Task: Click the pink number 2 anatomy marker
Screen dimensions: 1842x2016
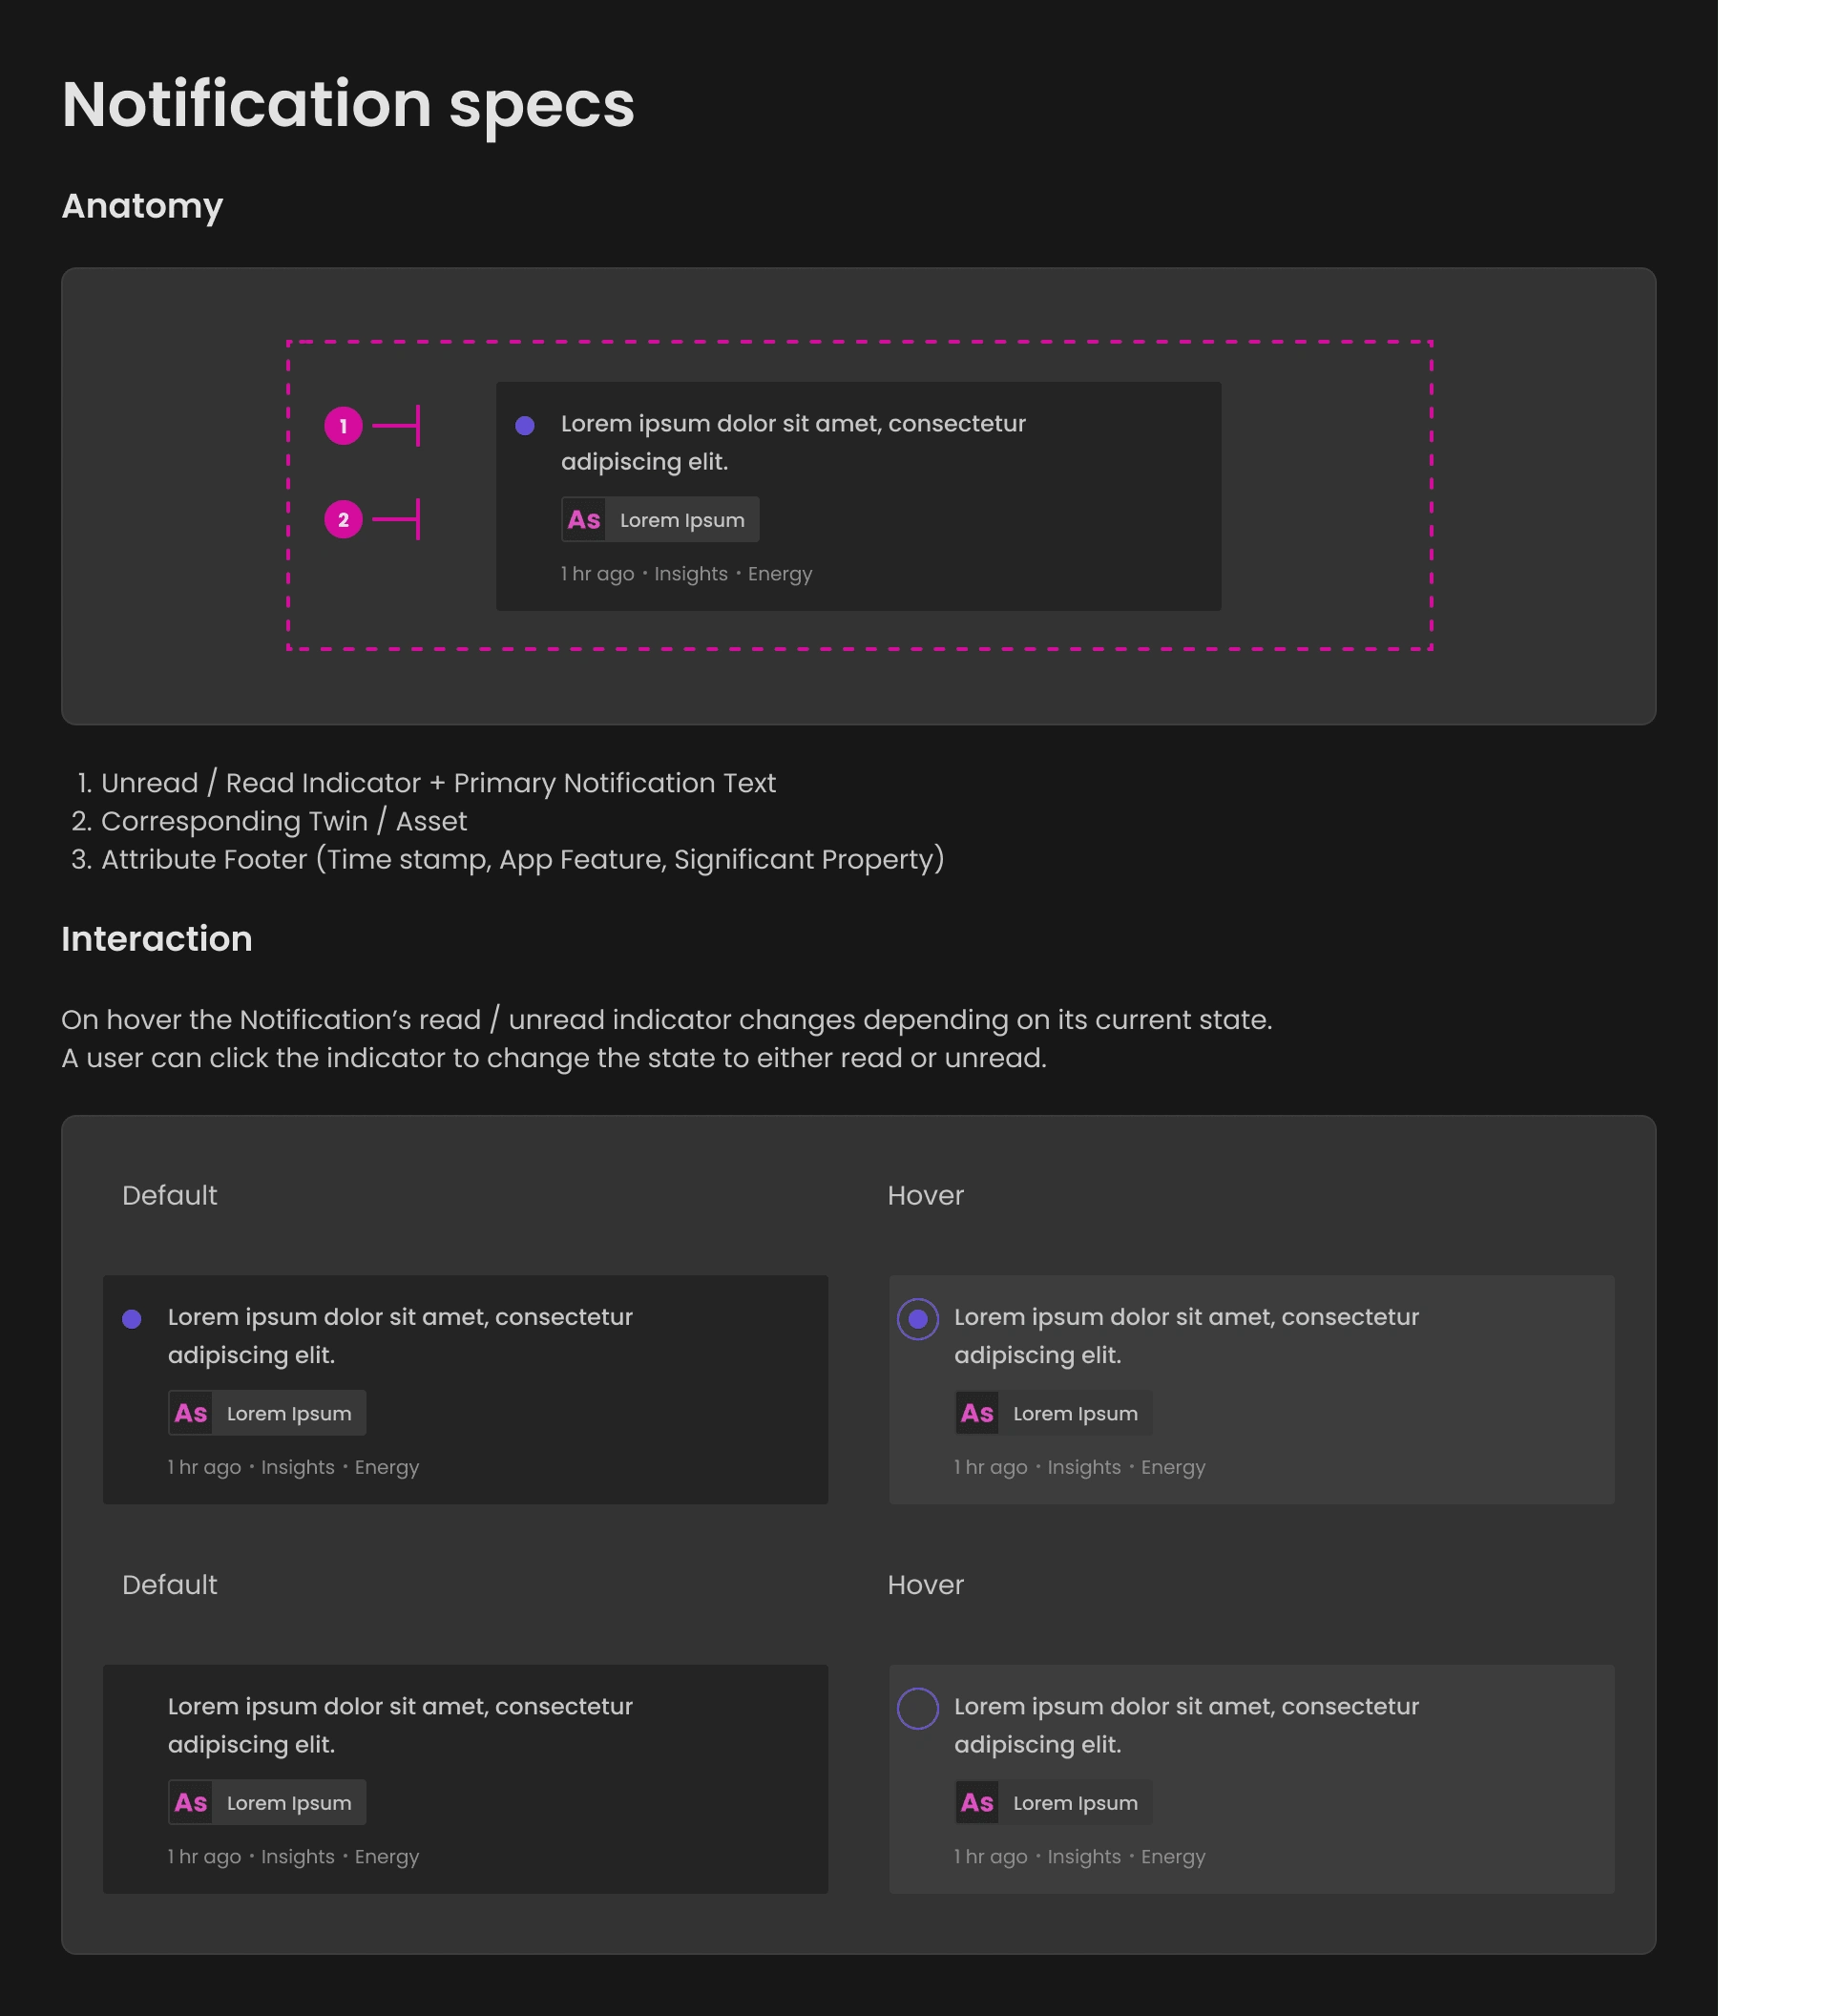Action: click(x=343, y=520)
